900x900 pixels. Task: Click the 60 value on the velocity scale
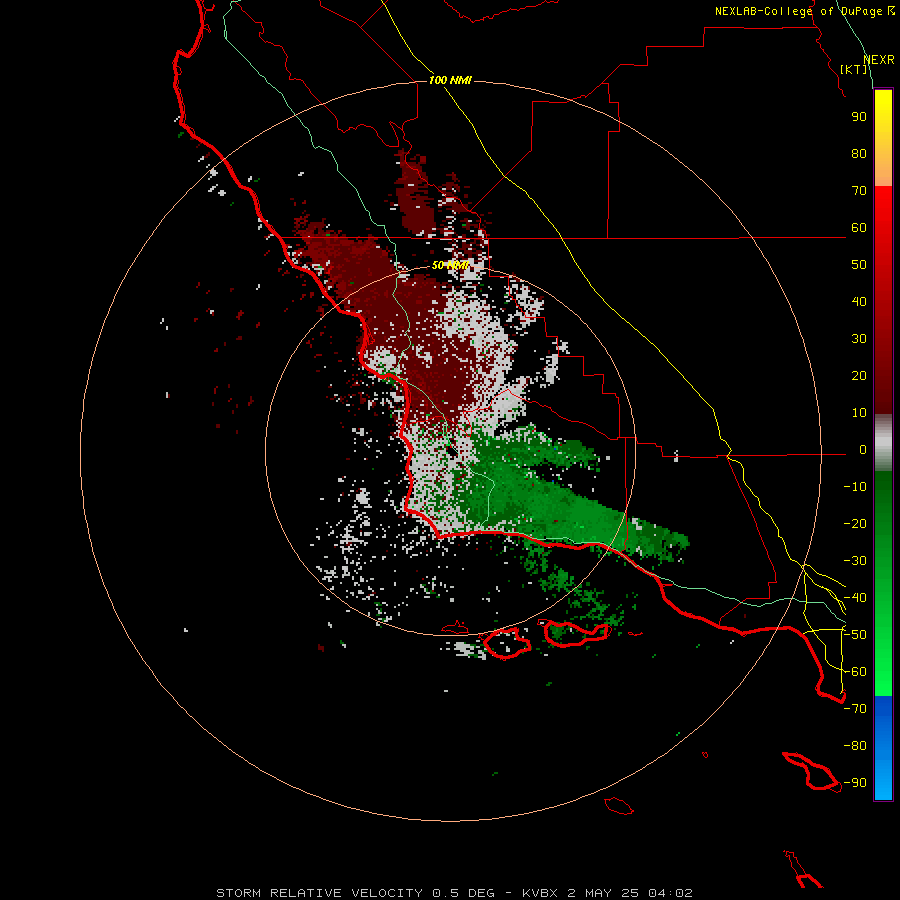(x=859, y=228)
